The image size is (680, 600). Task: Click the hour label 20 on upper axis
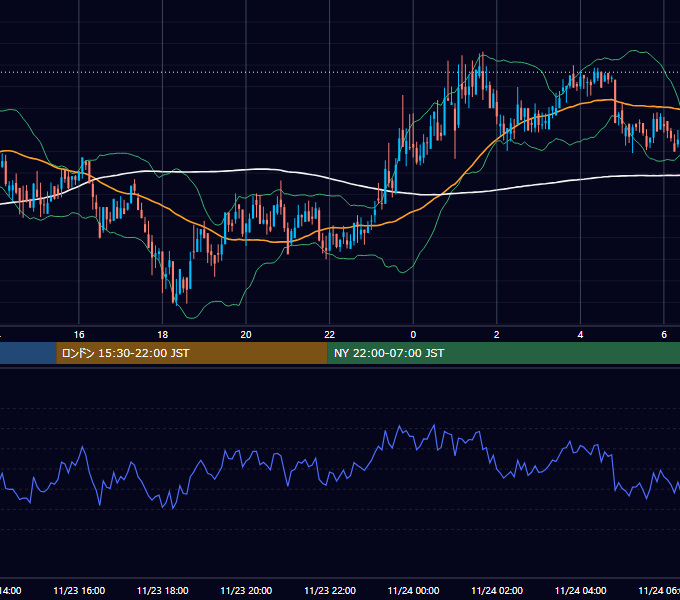pos(246,335)
